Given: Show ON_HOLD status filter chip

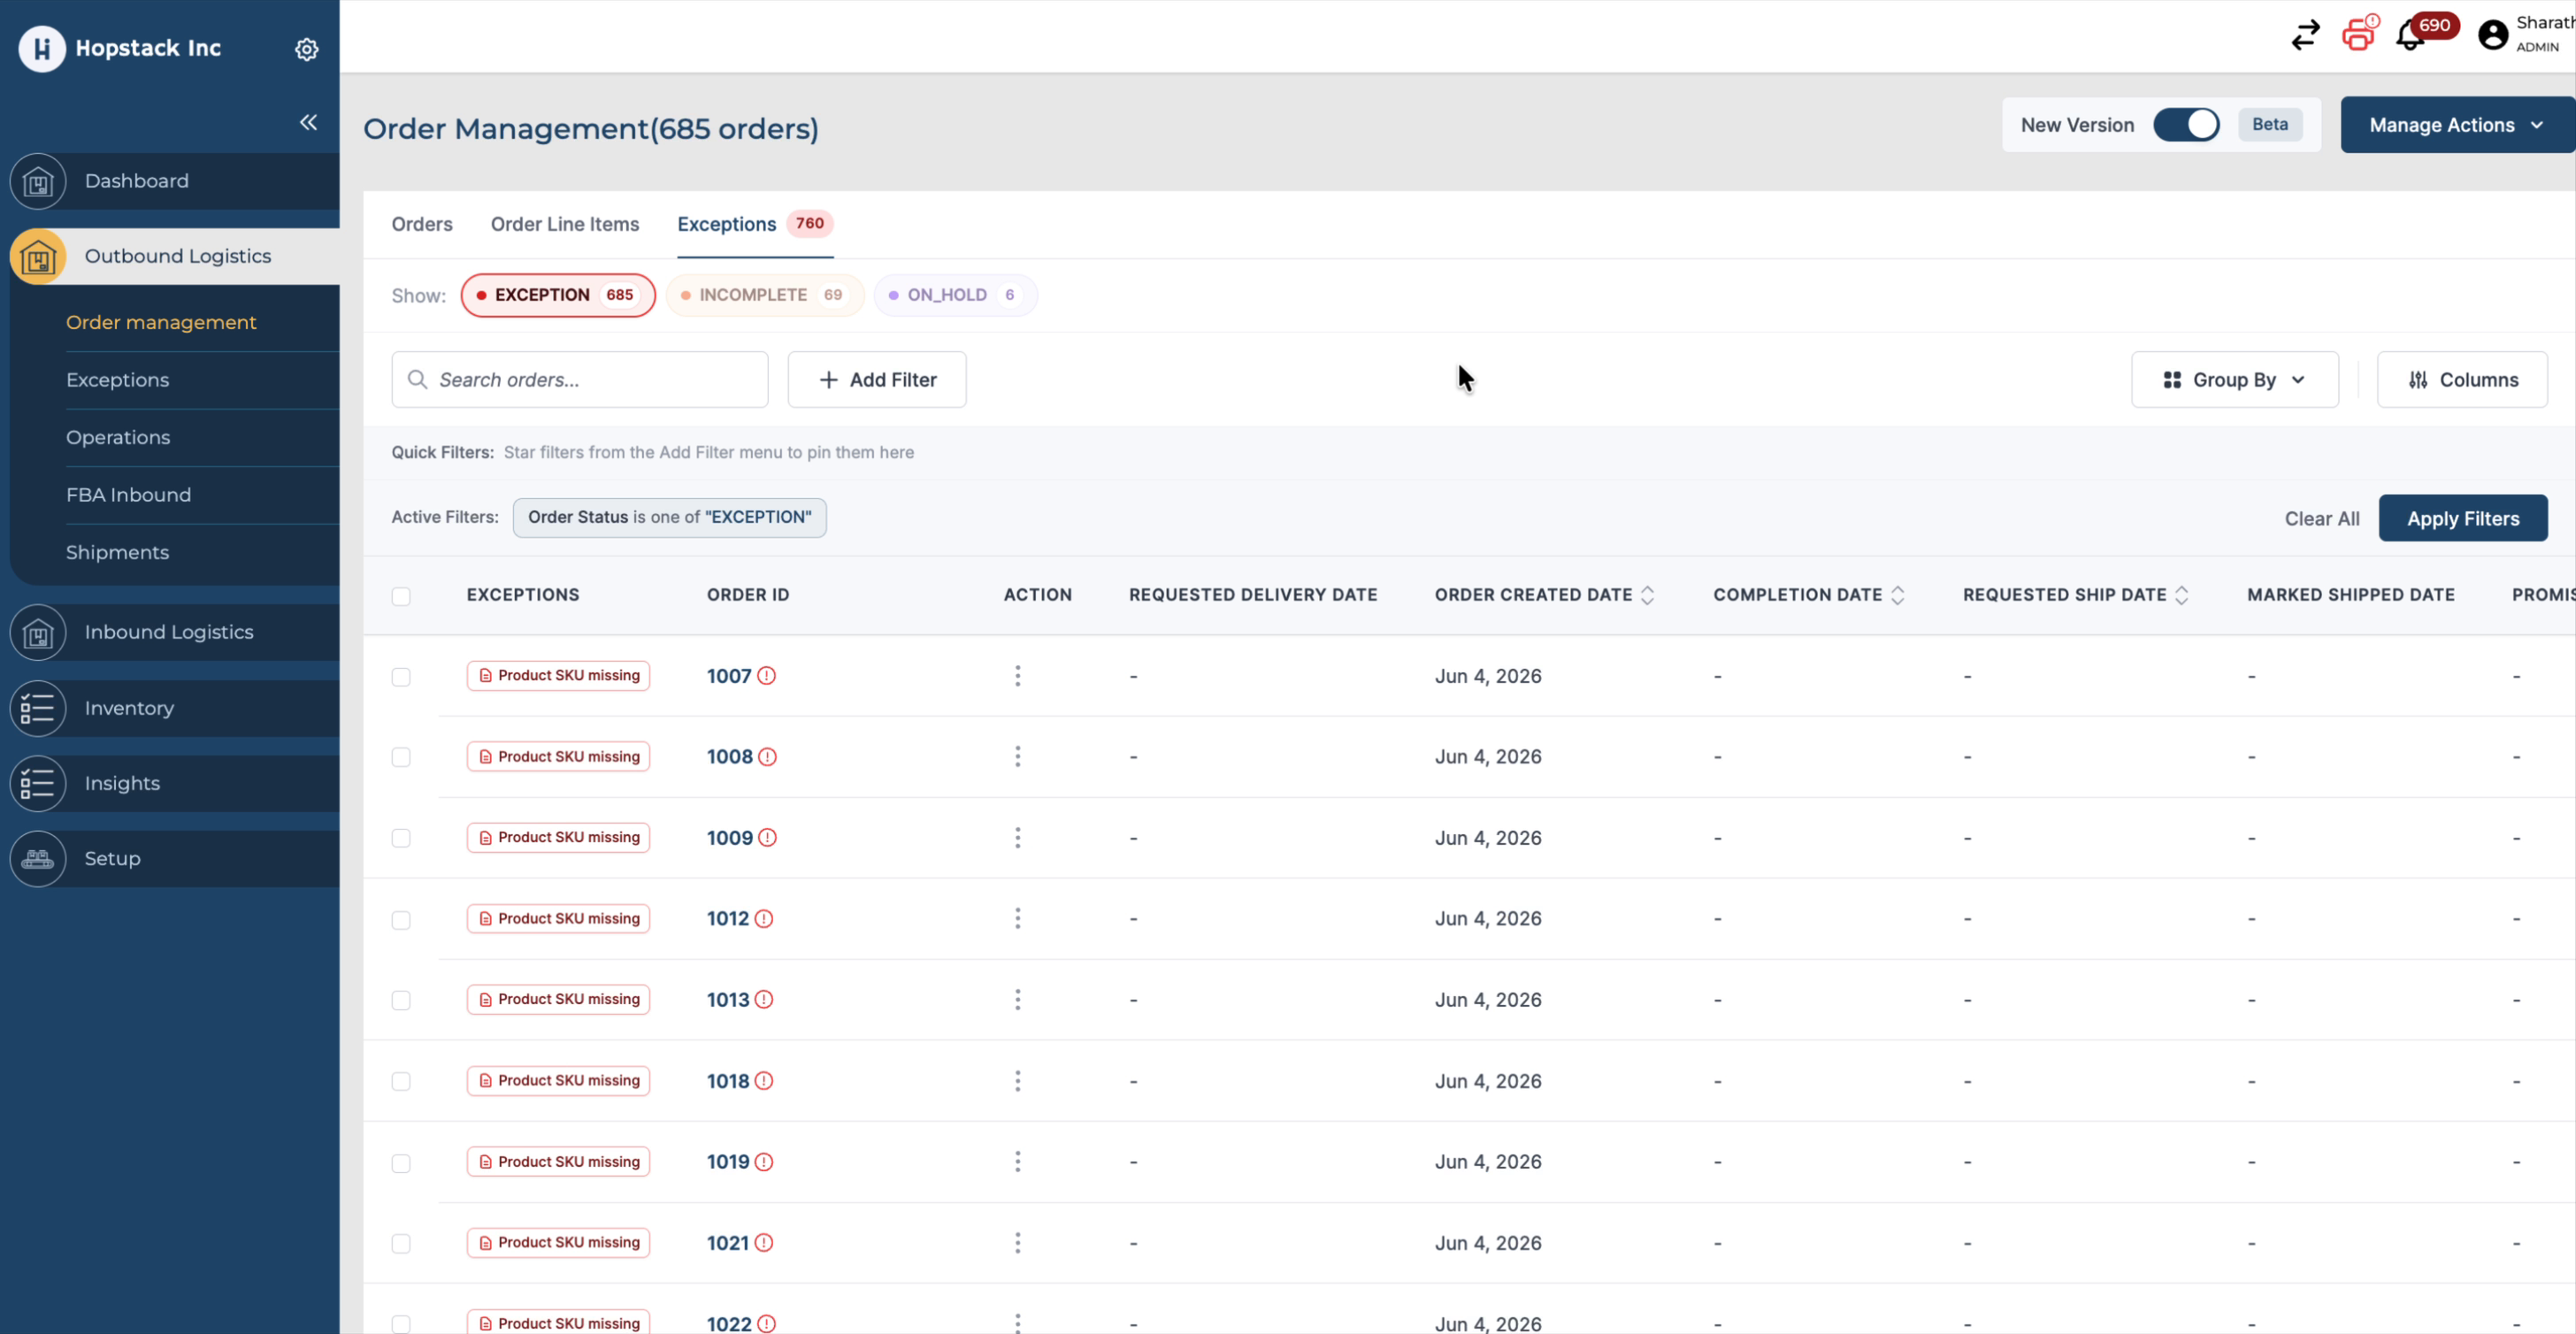Looking at the screenshot, I should 955,295.
